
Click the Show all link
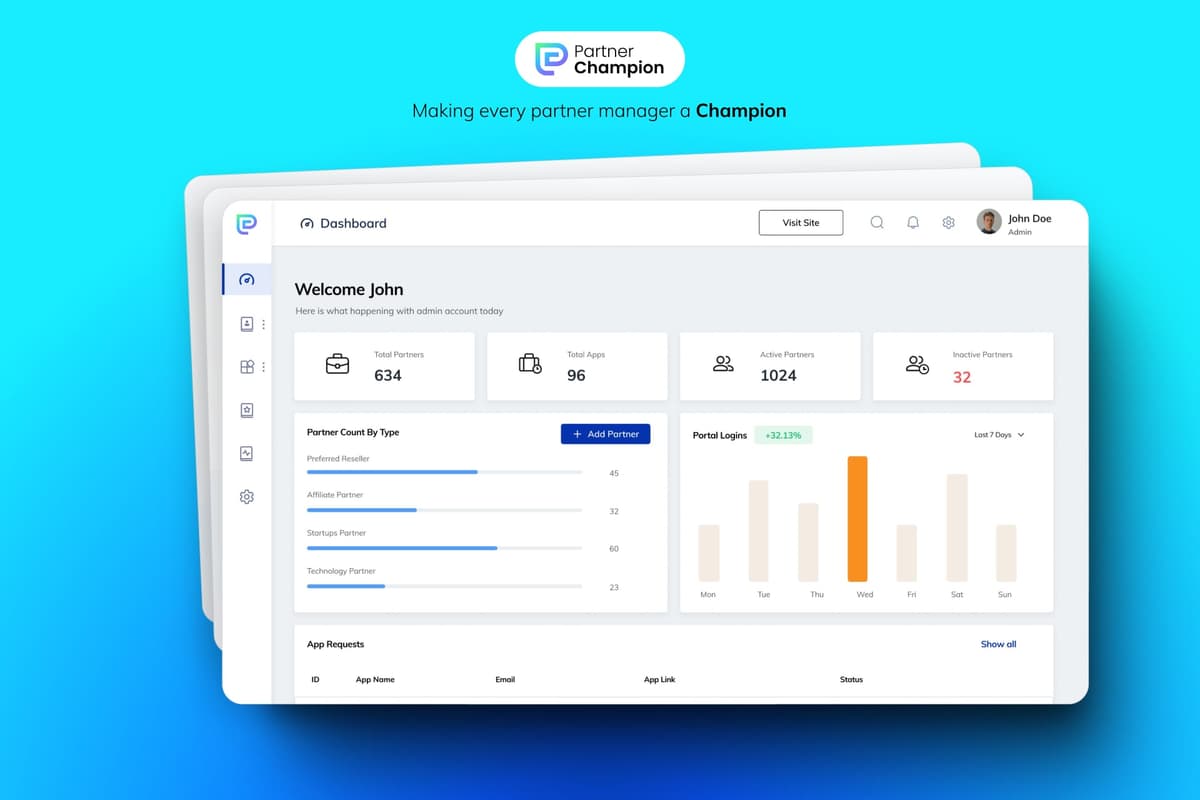(x=998, y=644)
